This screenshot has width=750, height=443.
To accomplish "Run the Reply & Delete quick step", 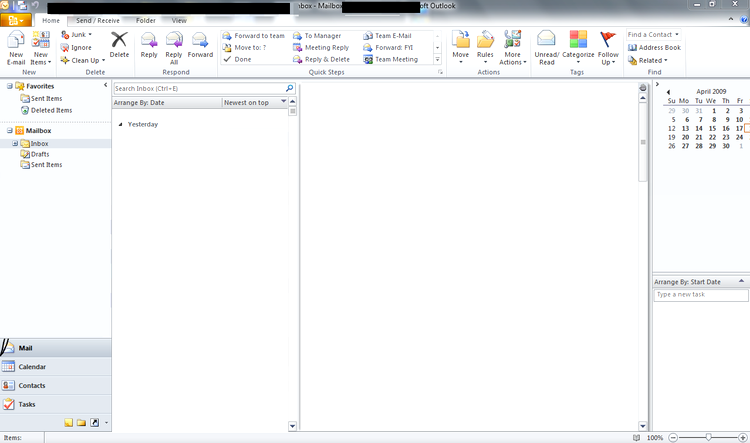I will click(x=321, y=59).
